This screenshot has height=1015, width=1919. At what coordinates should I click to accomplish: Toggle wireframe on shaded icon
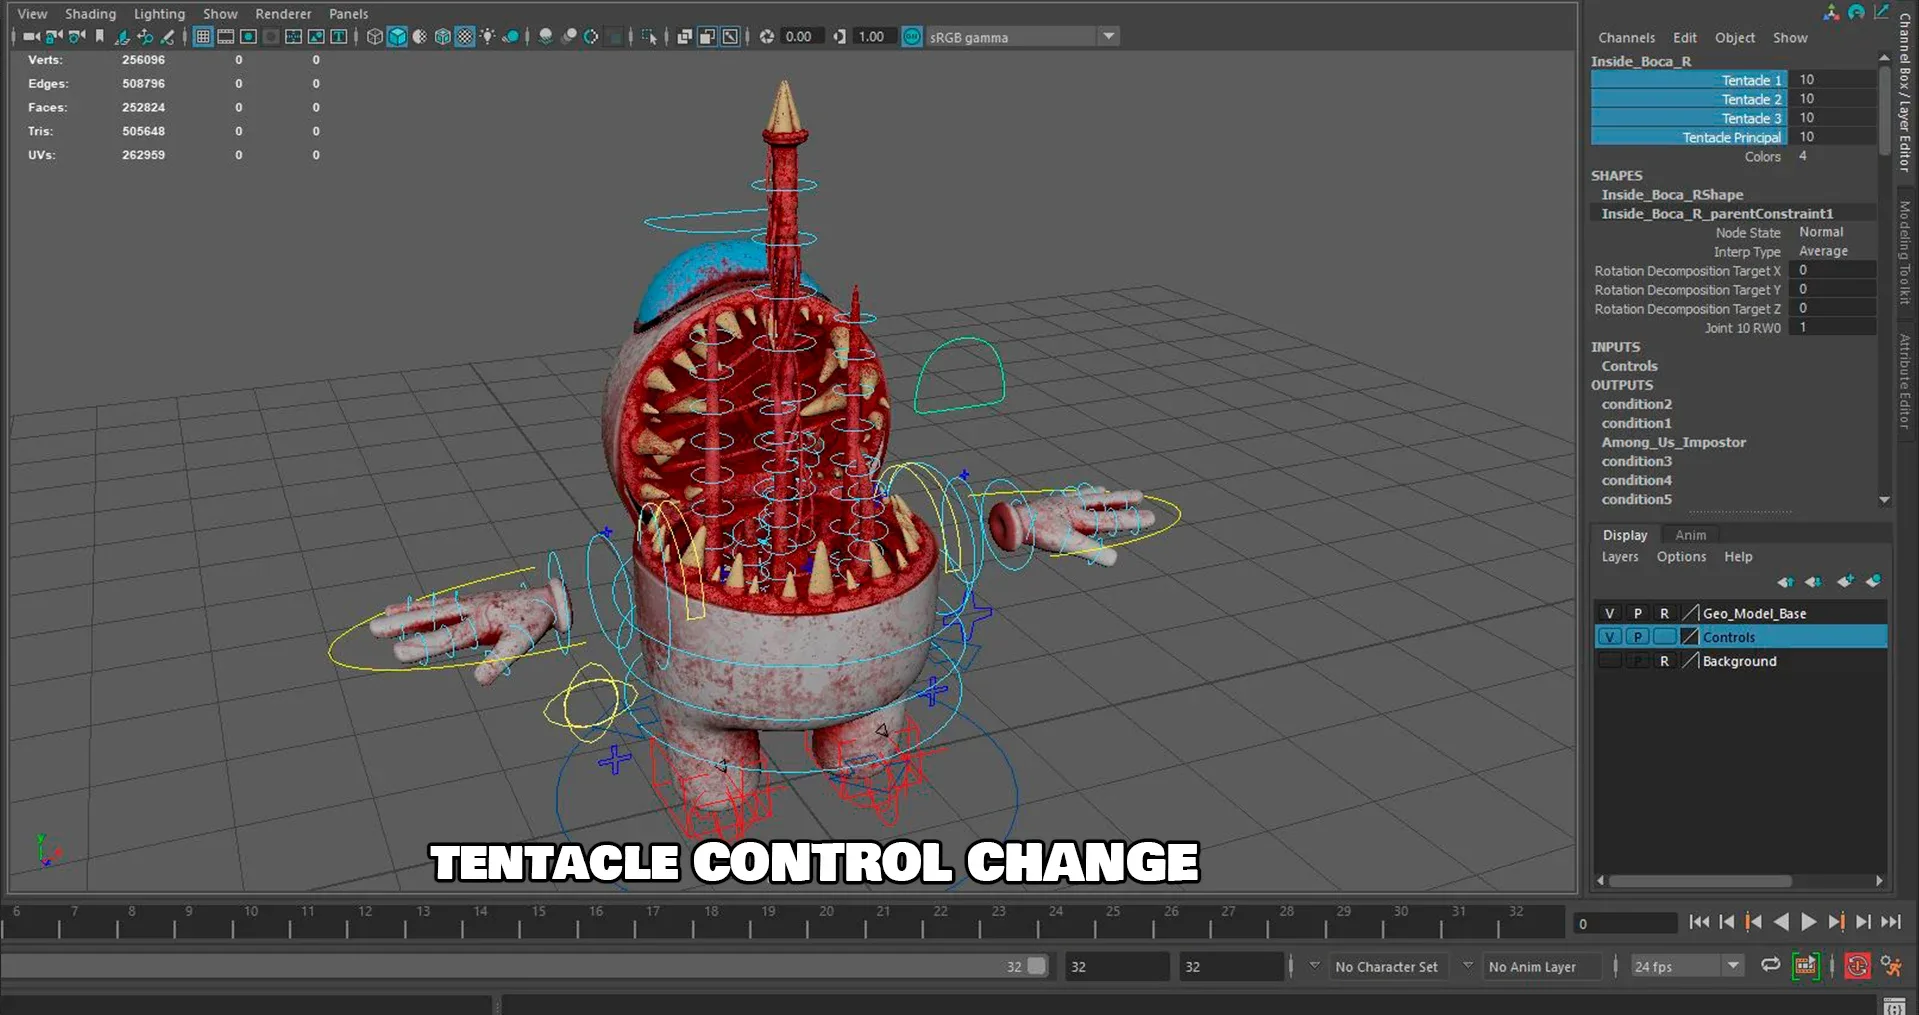click(x=442, y=37)
